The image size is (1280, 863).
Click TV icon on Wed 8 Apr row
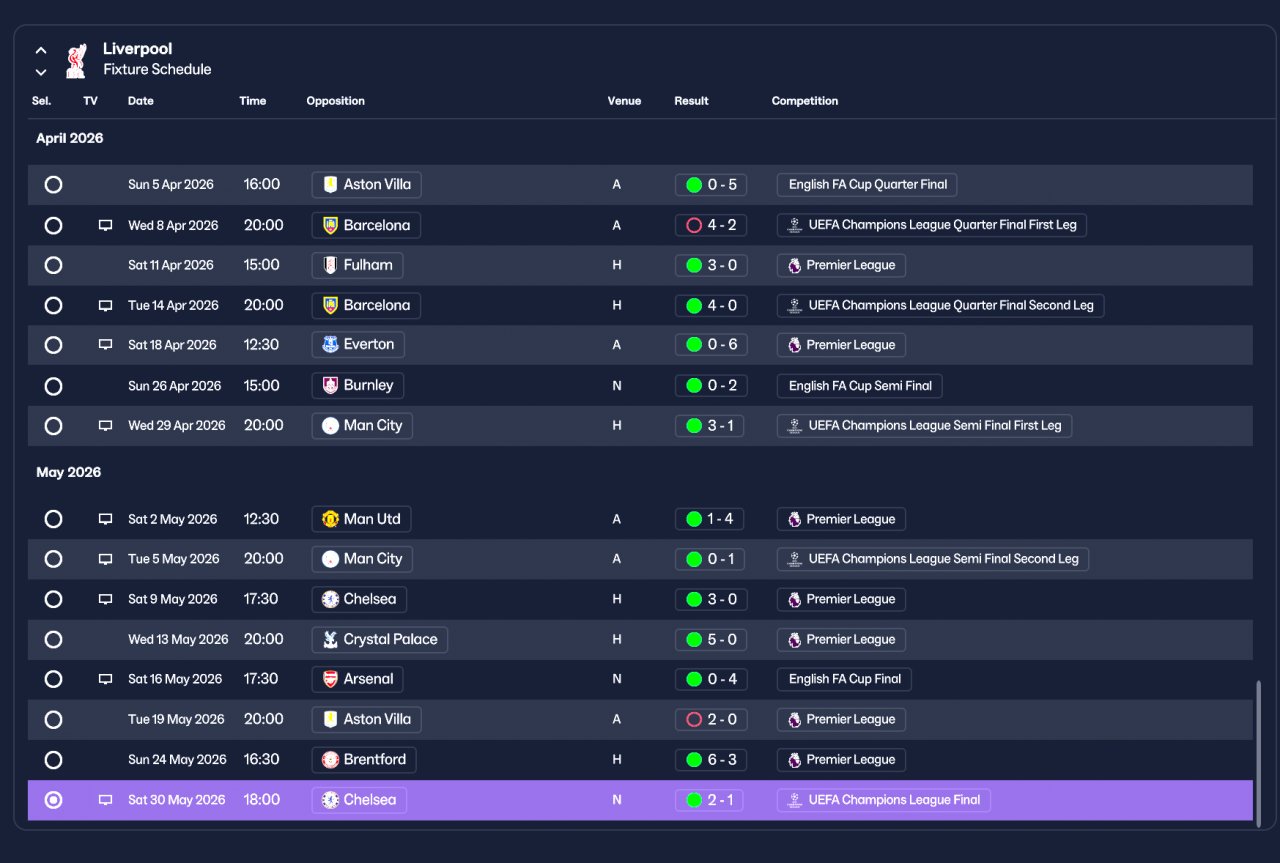[x=105, y=226]
